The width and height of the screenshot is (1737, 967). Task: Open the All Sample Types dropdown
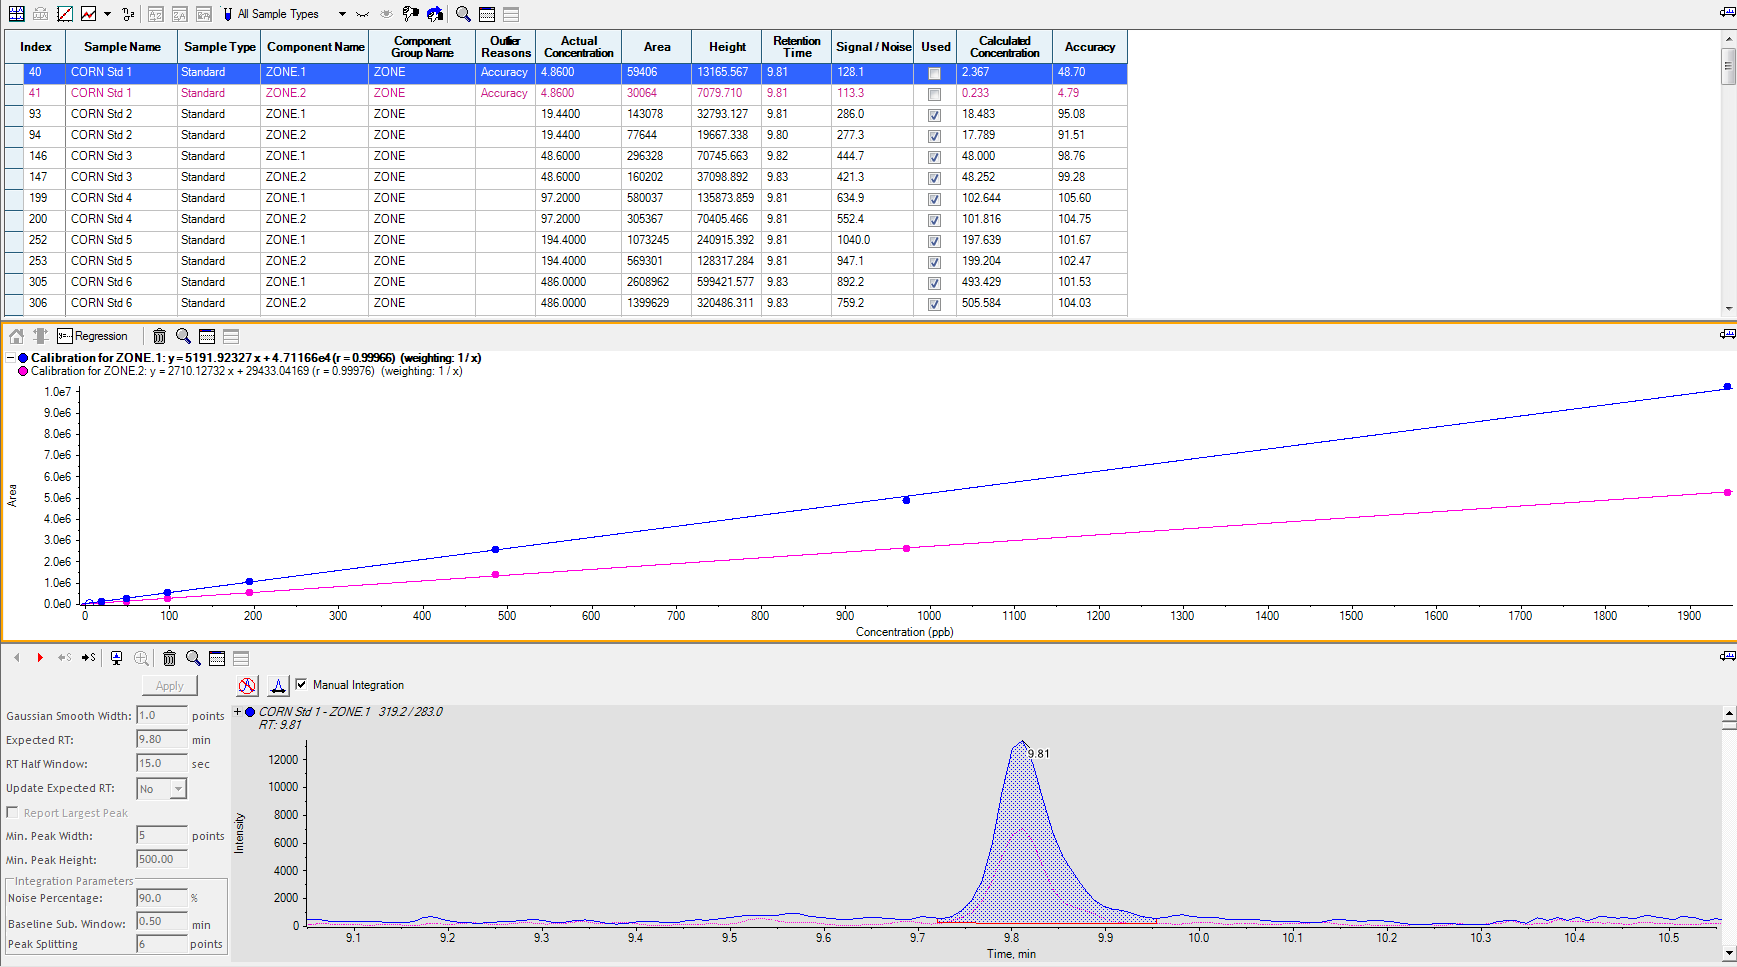[x=342, y=13]
